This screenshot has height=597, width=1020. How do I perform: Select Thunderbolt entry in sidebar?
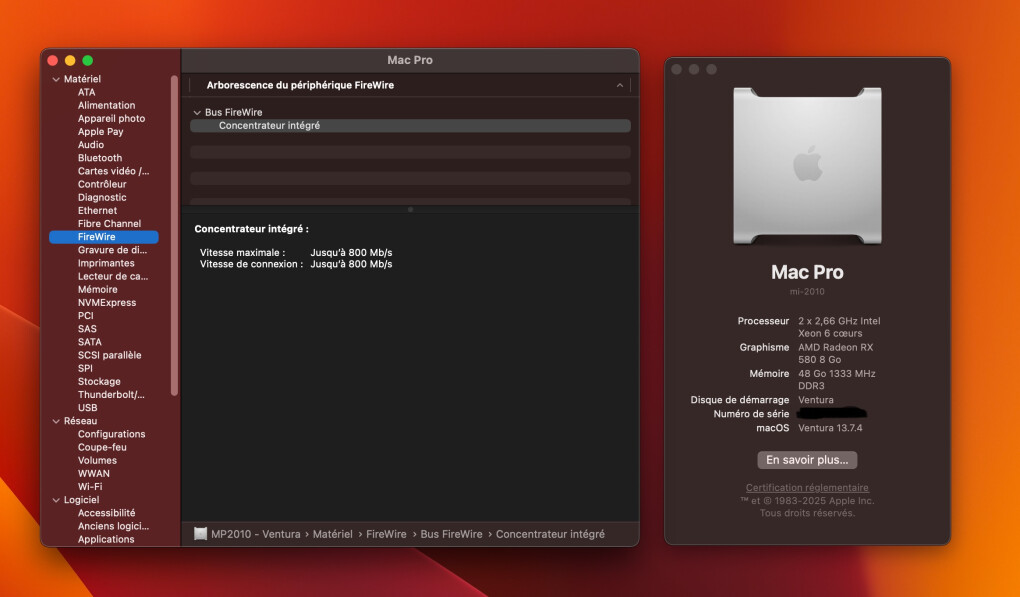111,395
